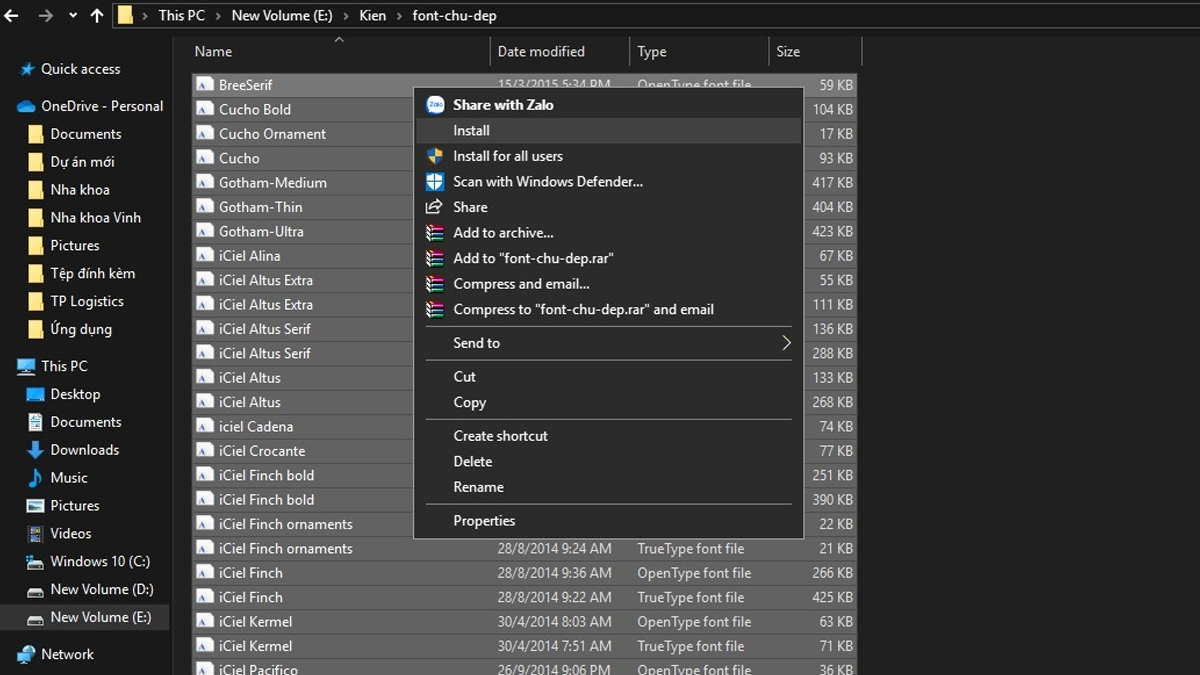The image size is (1200, 675).
Task: Click the WinRAR icon beside Add to archive
Action: pos(435,233)
